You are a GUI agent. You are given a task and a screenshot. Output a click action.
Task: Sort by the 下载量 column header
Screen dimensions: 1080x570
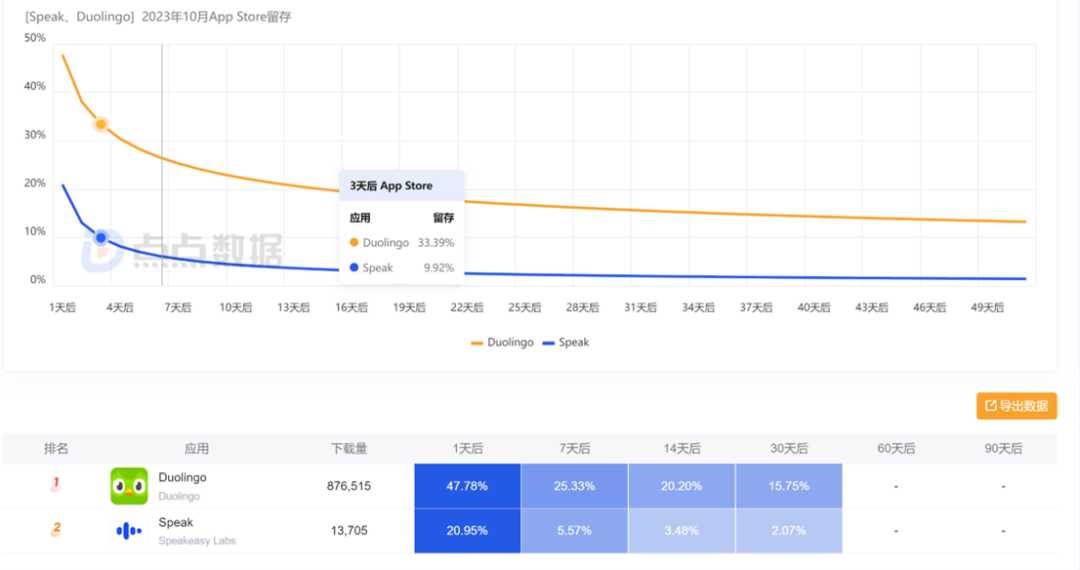(x=349, y=449)
